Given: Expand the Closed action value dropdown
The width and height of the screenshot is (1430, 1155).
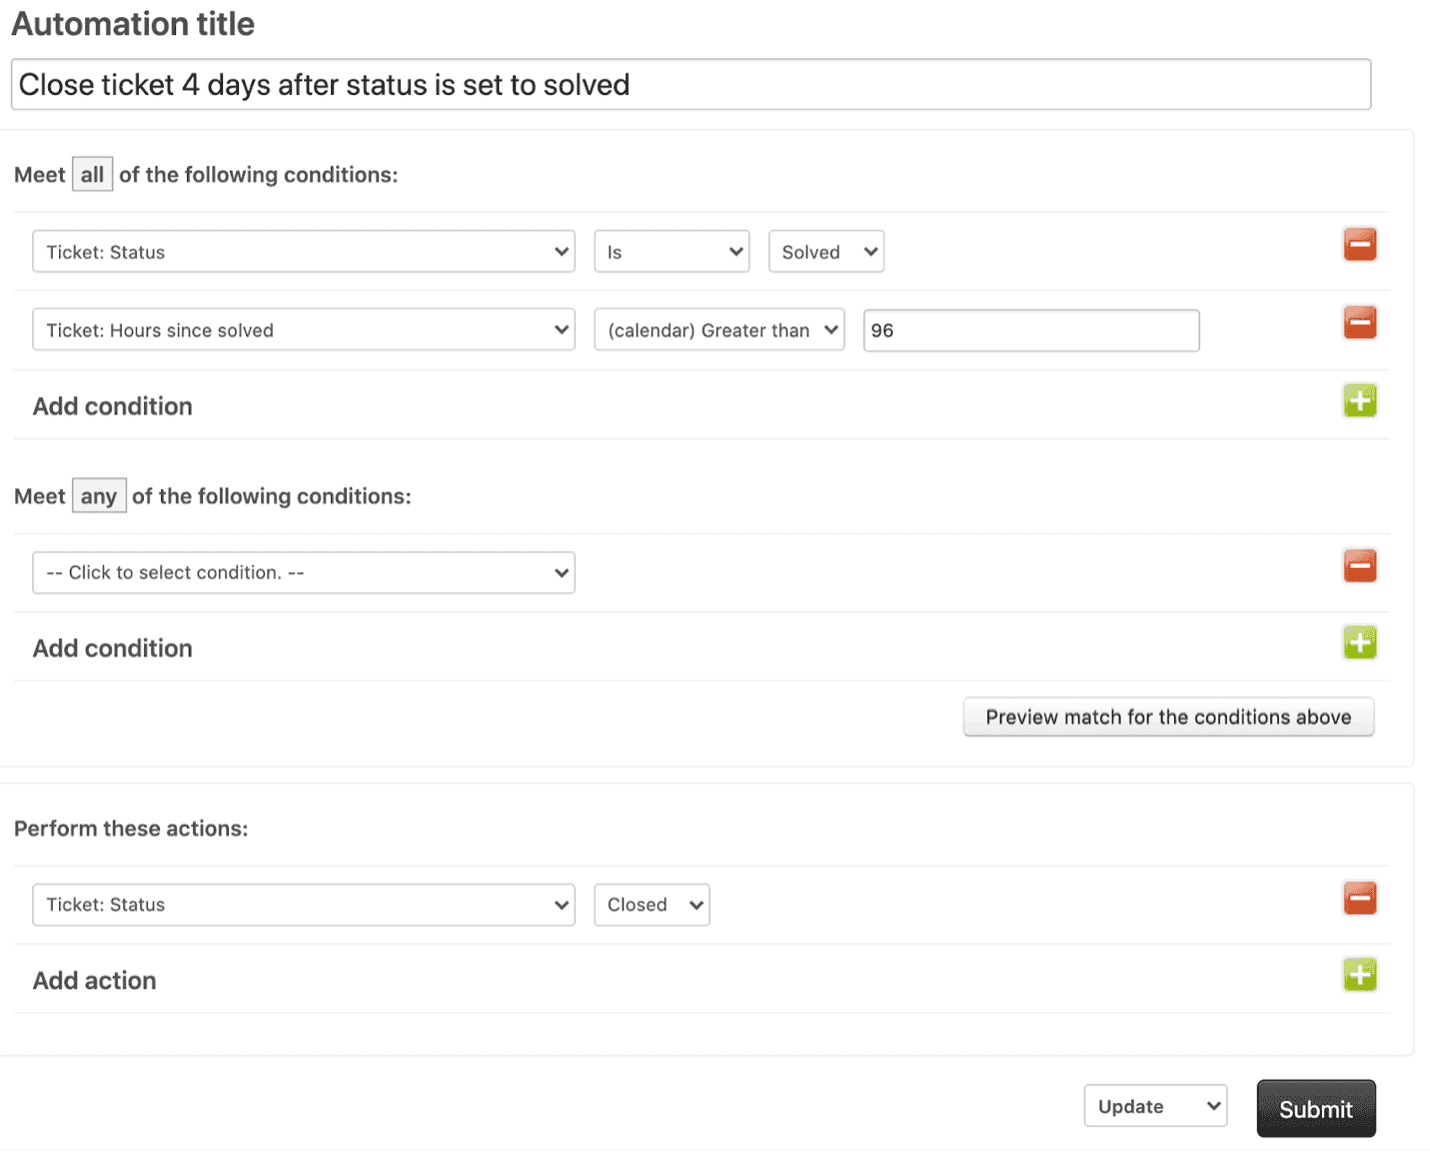Looking at the screenshot, I should pyautogui.click(x=652, y=905).
